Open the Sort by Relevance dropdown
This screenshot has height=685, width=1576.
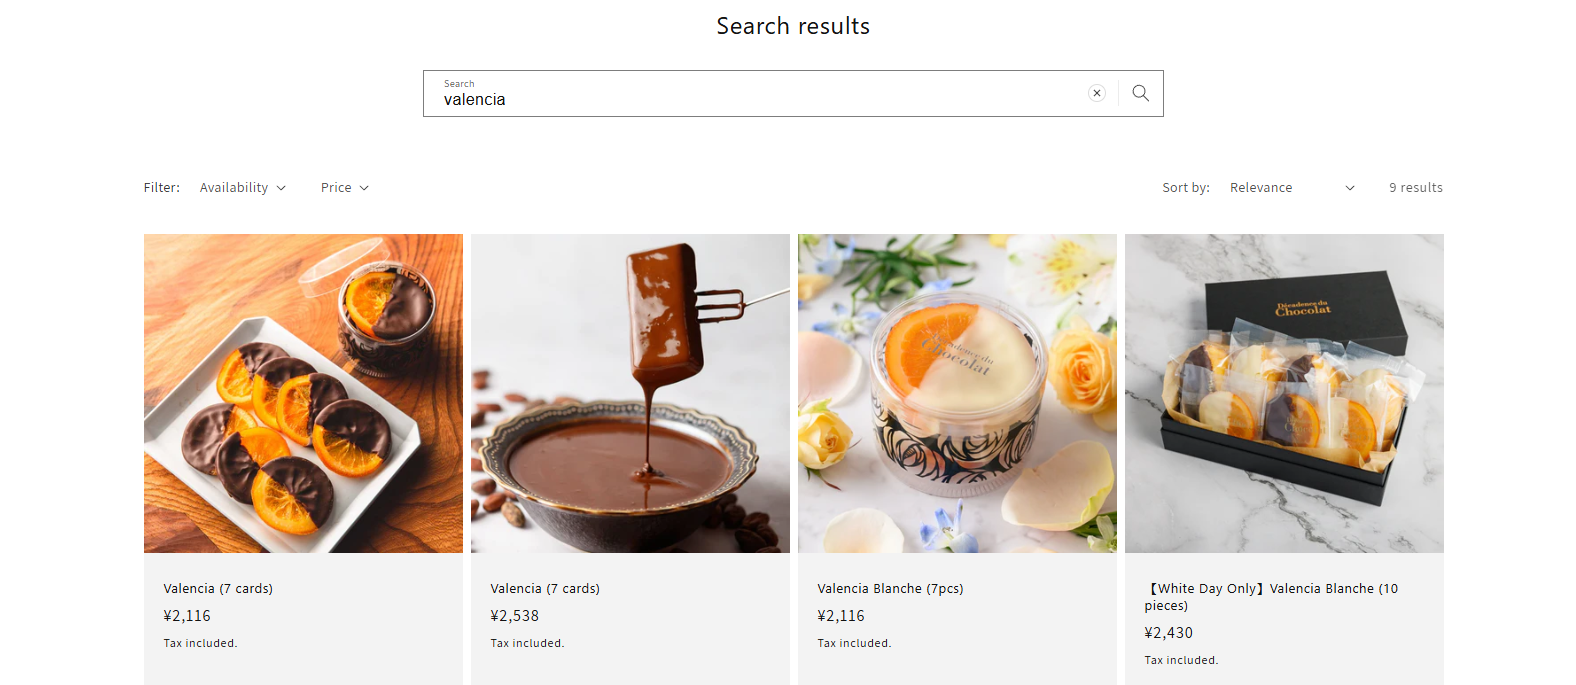point(1291,188)
